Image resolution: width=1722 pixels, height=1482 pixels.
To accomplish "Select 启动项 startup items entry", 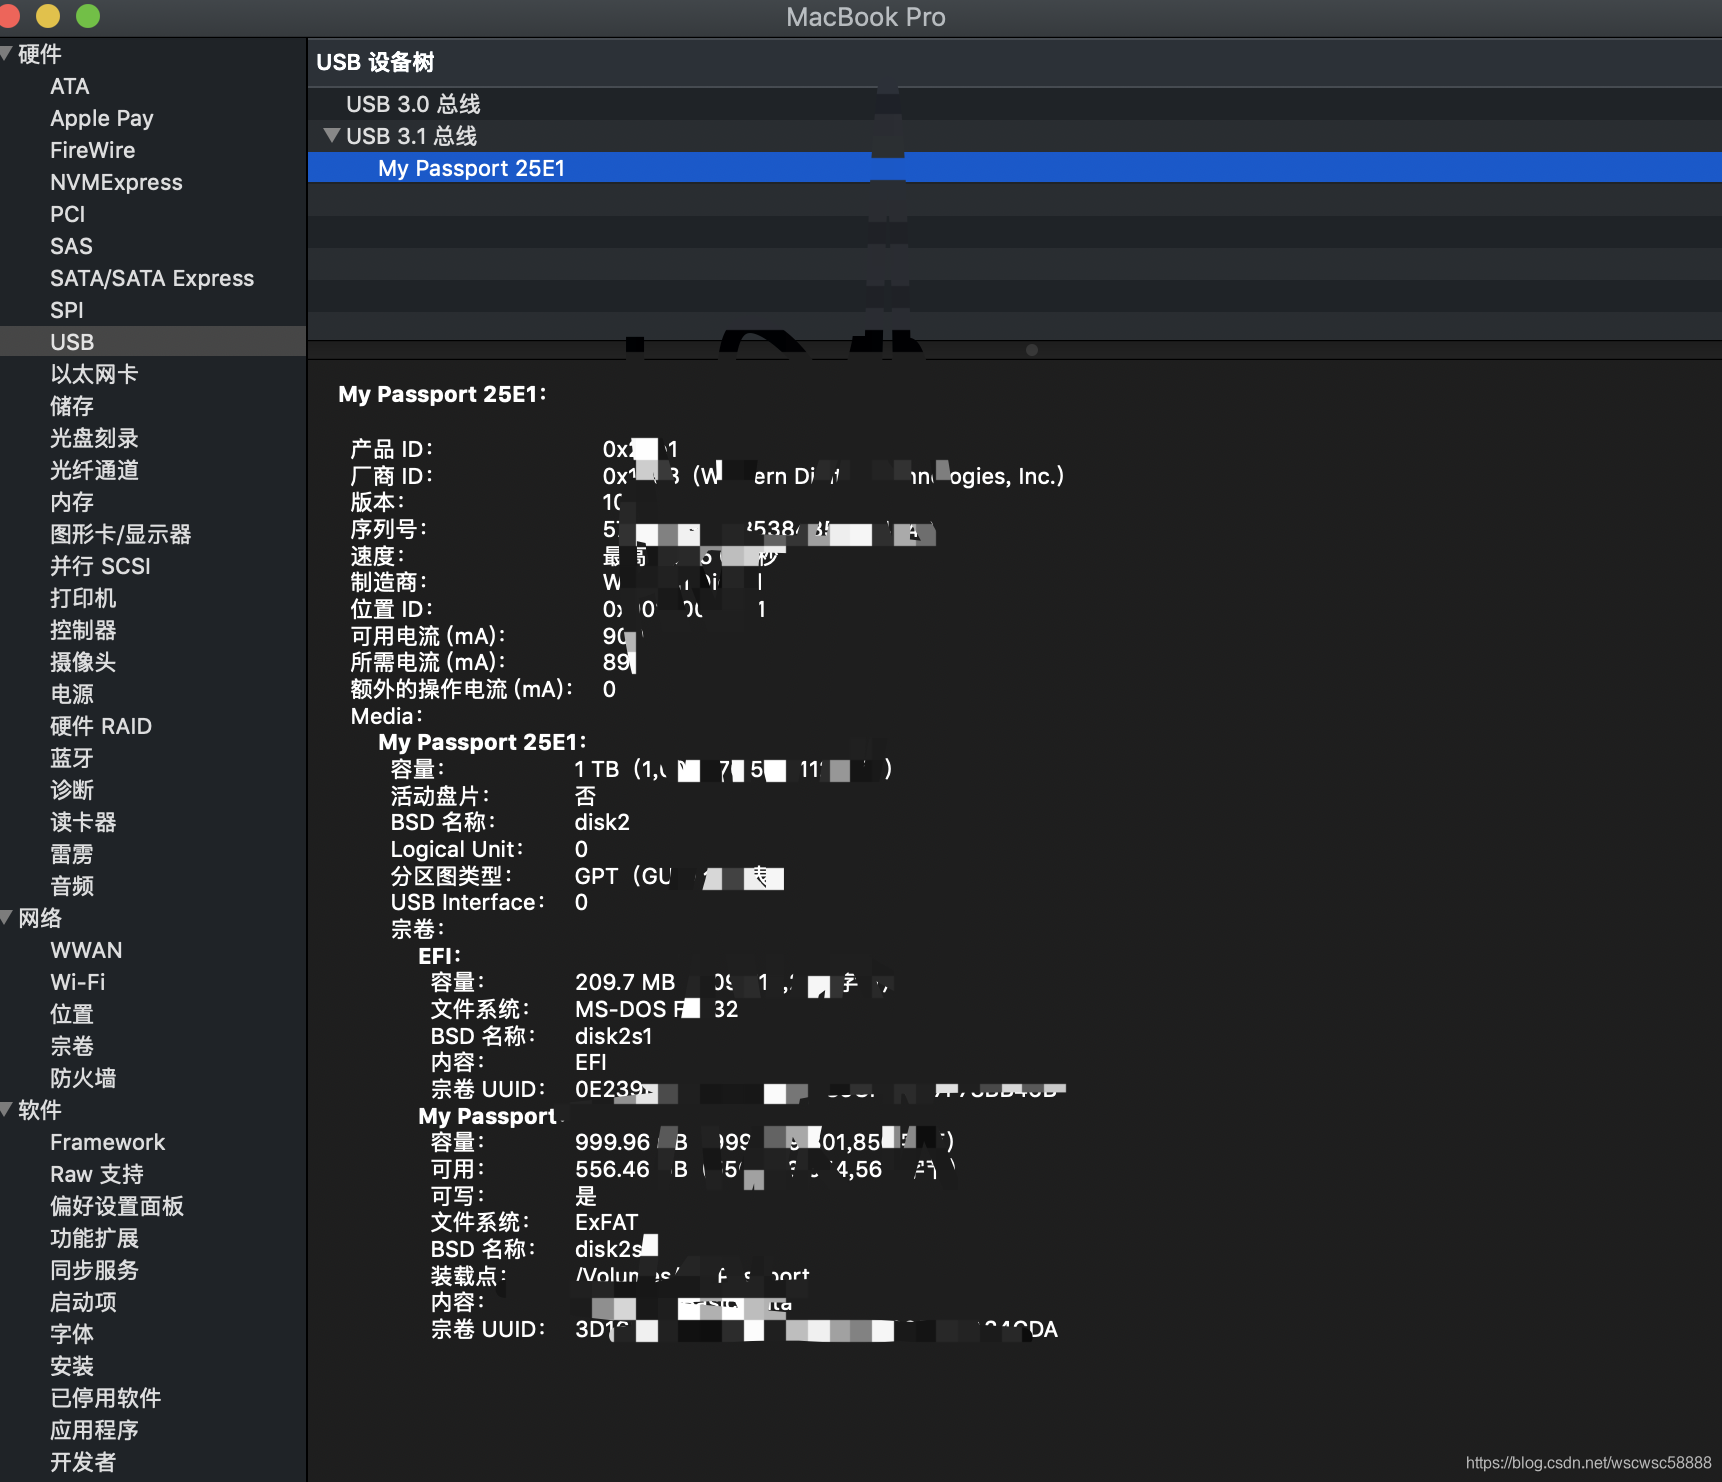I will pos(83,1302).
